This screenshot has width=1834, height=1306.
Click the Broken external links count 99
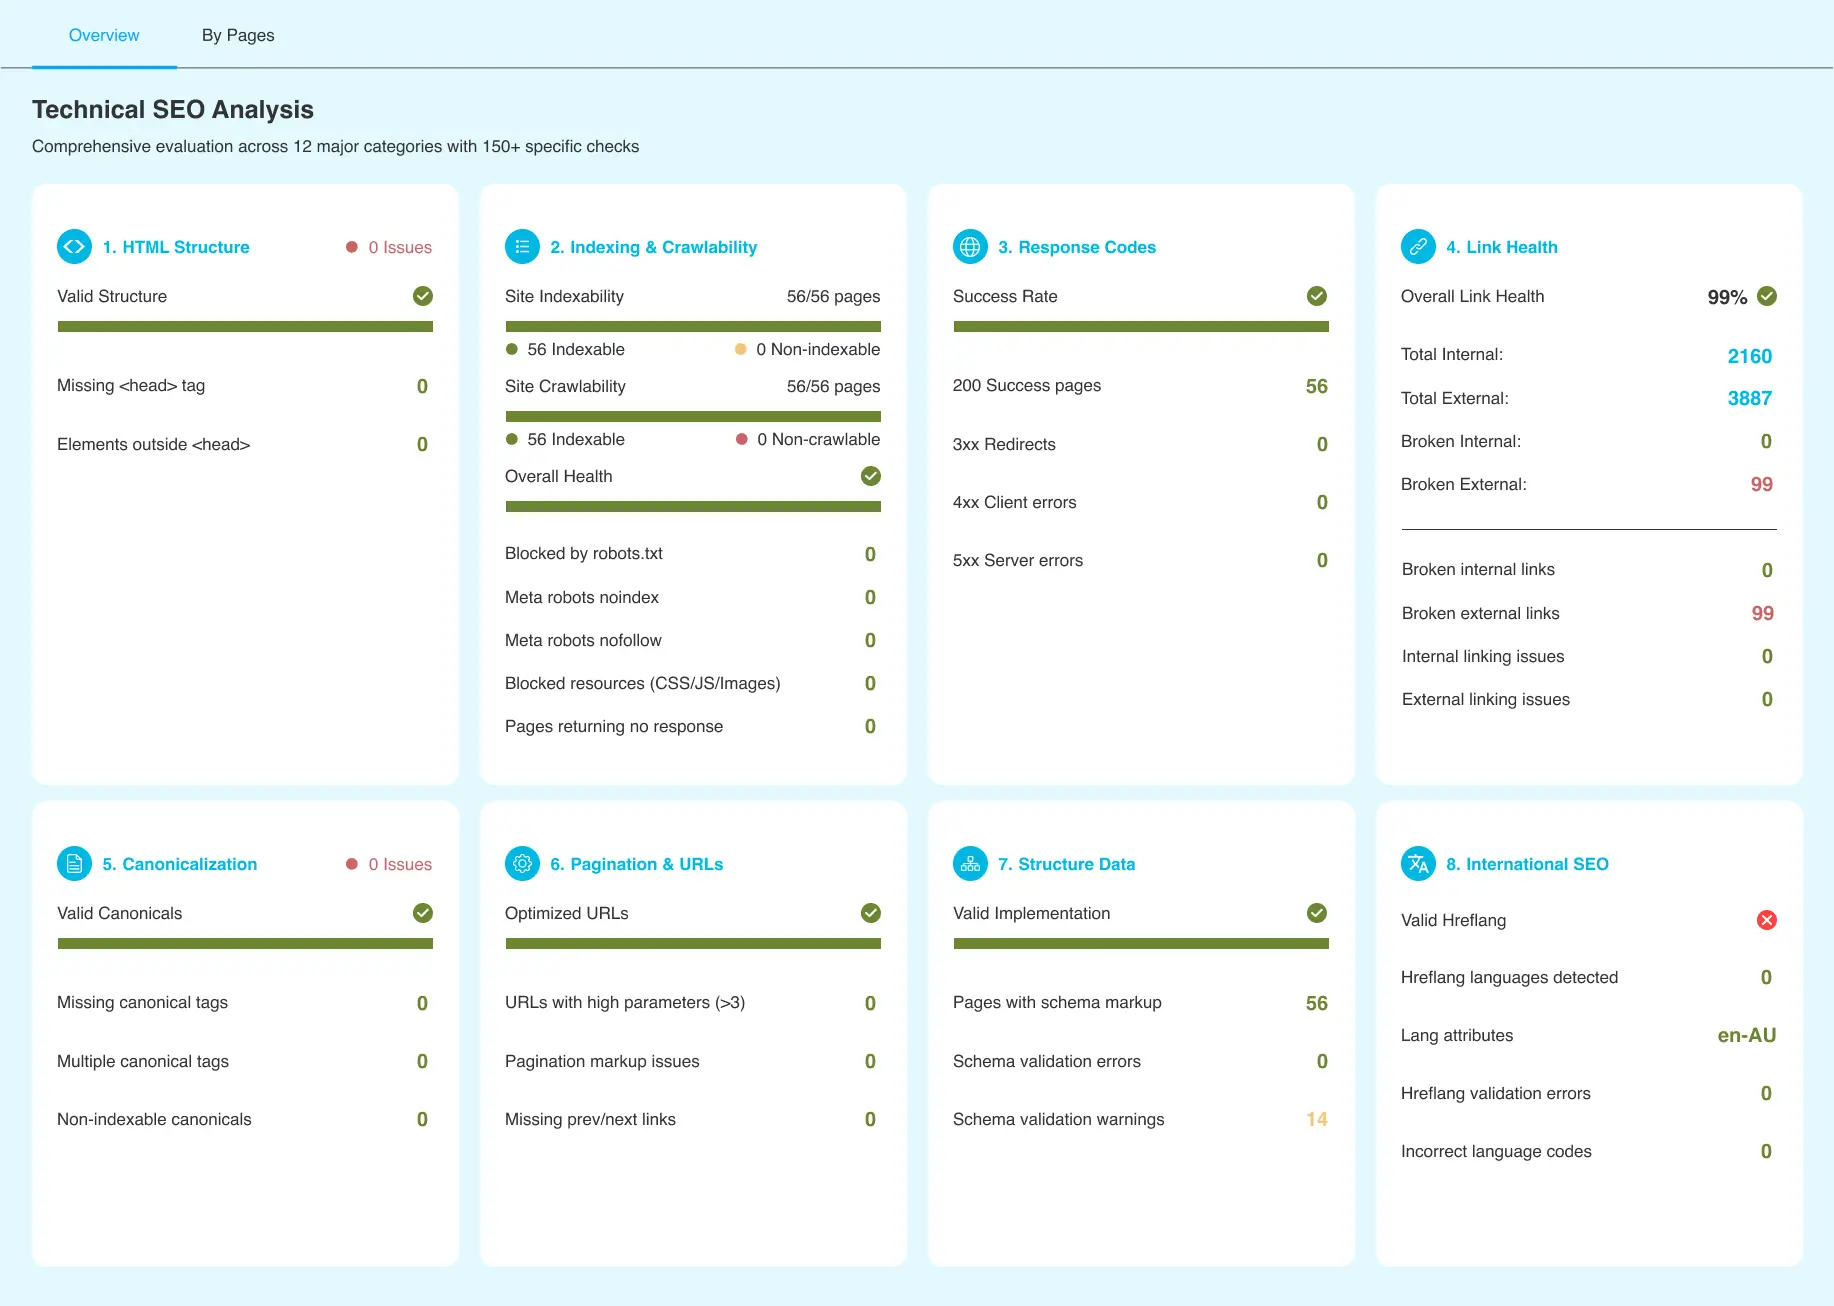point(1762,613)
